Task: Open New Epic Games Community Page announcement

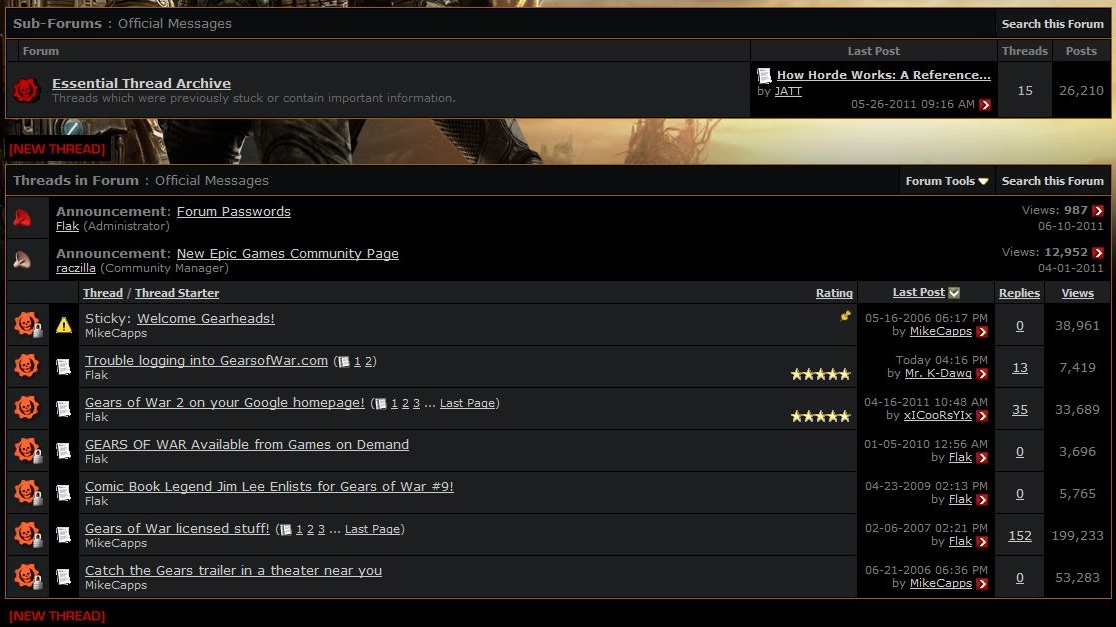Action: click(287, 254)
